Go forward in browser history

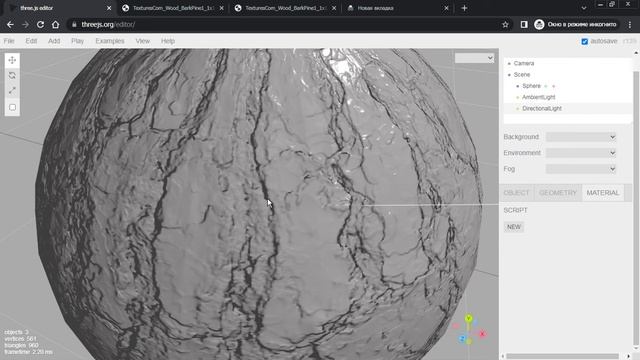25,24
